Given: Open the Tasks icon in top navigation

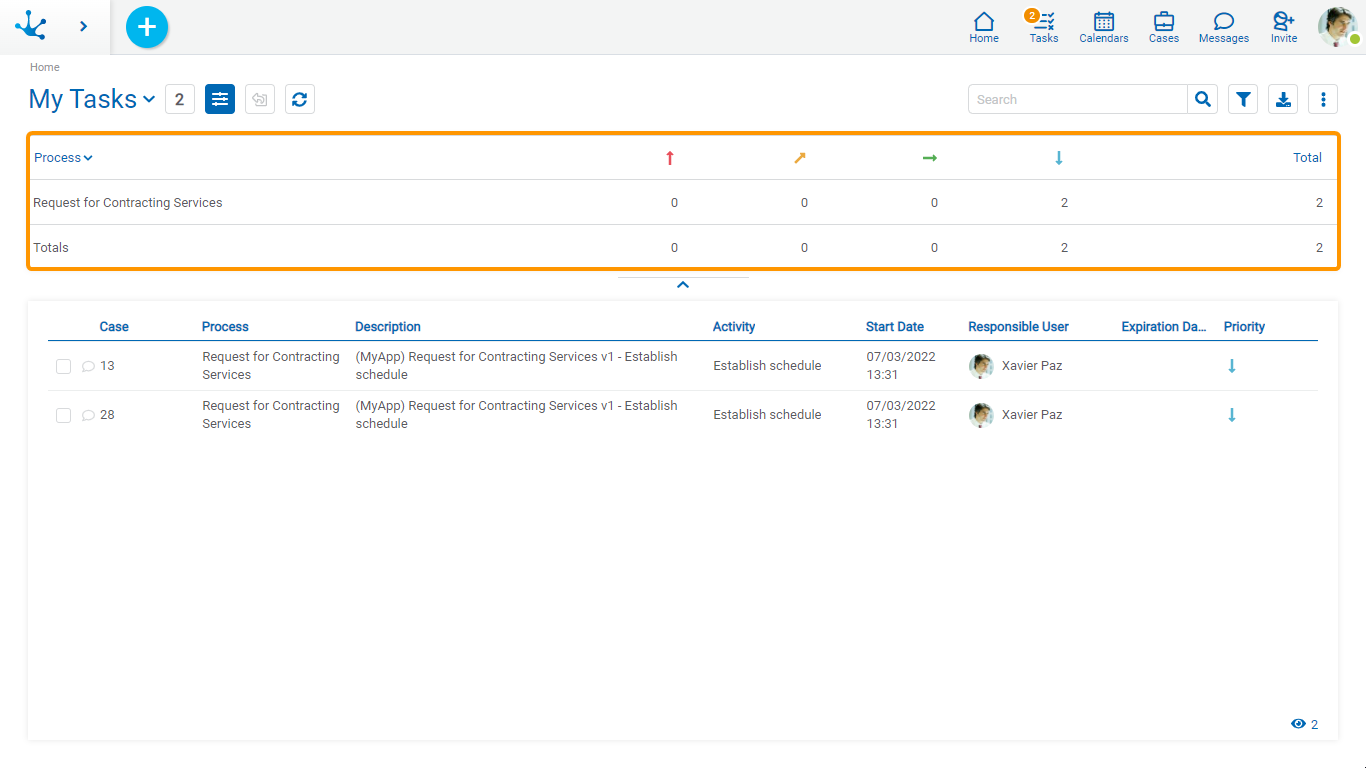Looking at the screenshot, I should click(1044, 27).
